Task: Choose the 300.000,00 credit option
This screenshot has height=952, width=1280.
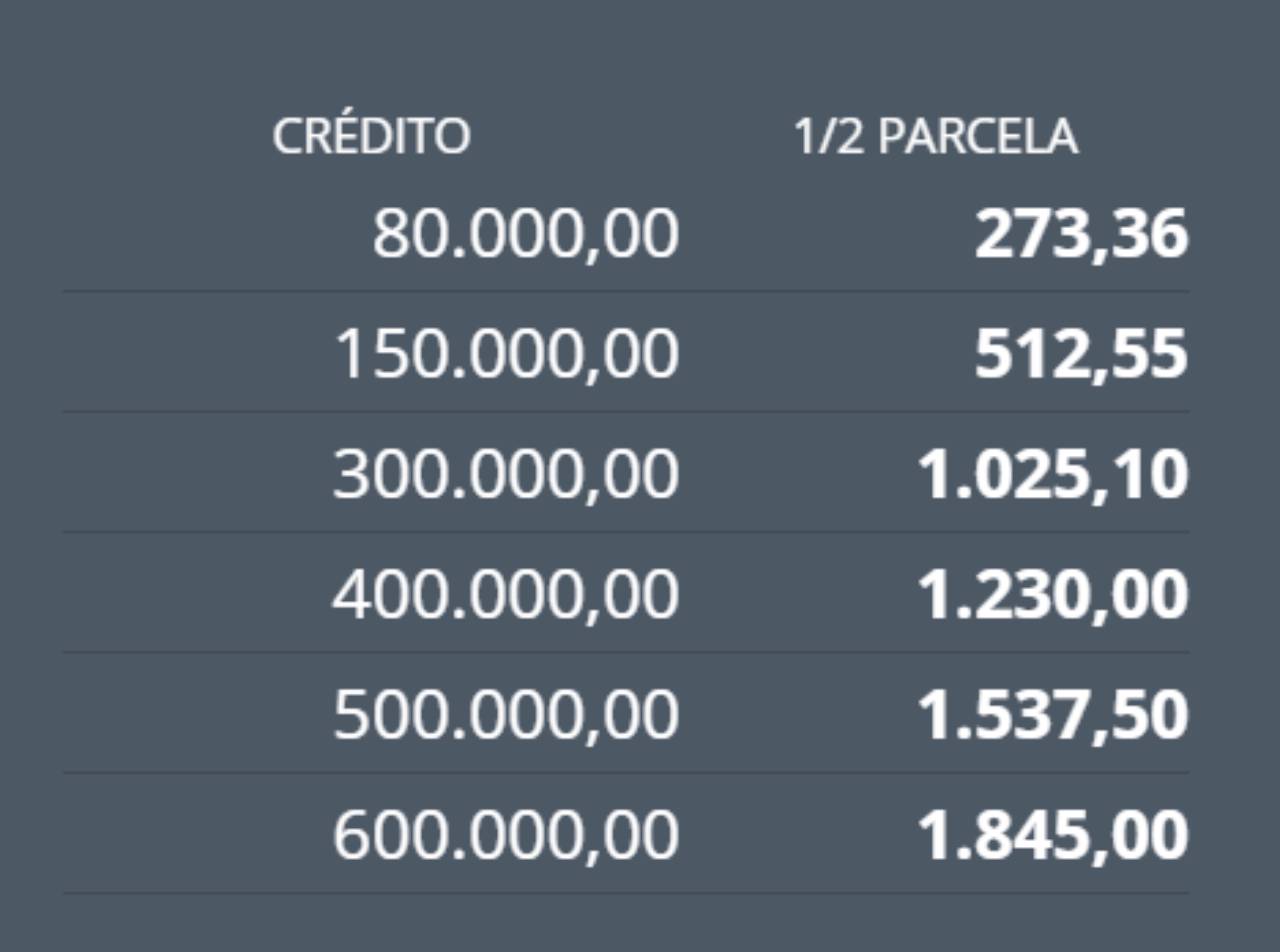Action: [506, 475]
